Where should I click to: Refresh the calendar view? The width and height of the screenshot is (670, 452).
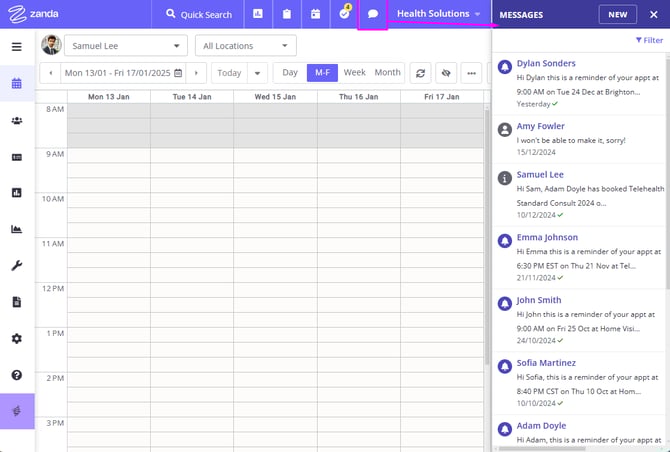[420, 73]
